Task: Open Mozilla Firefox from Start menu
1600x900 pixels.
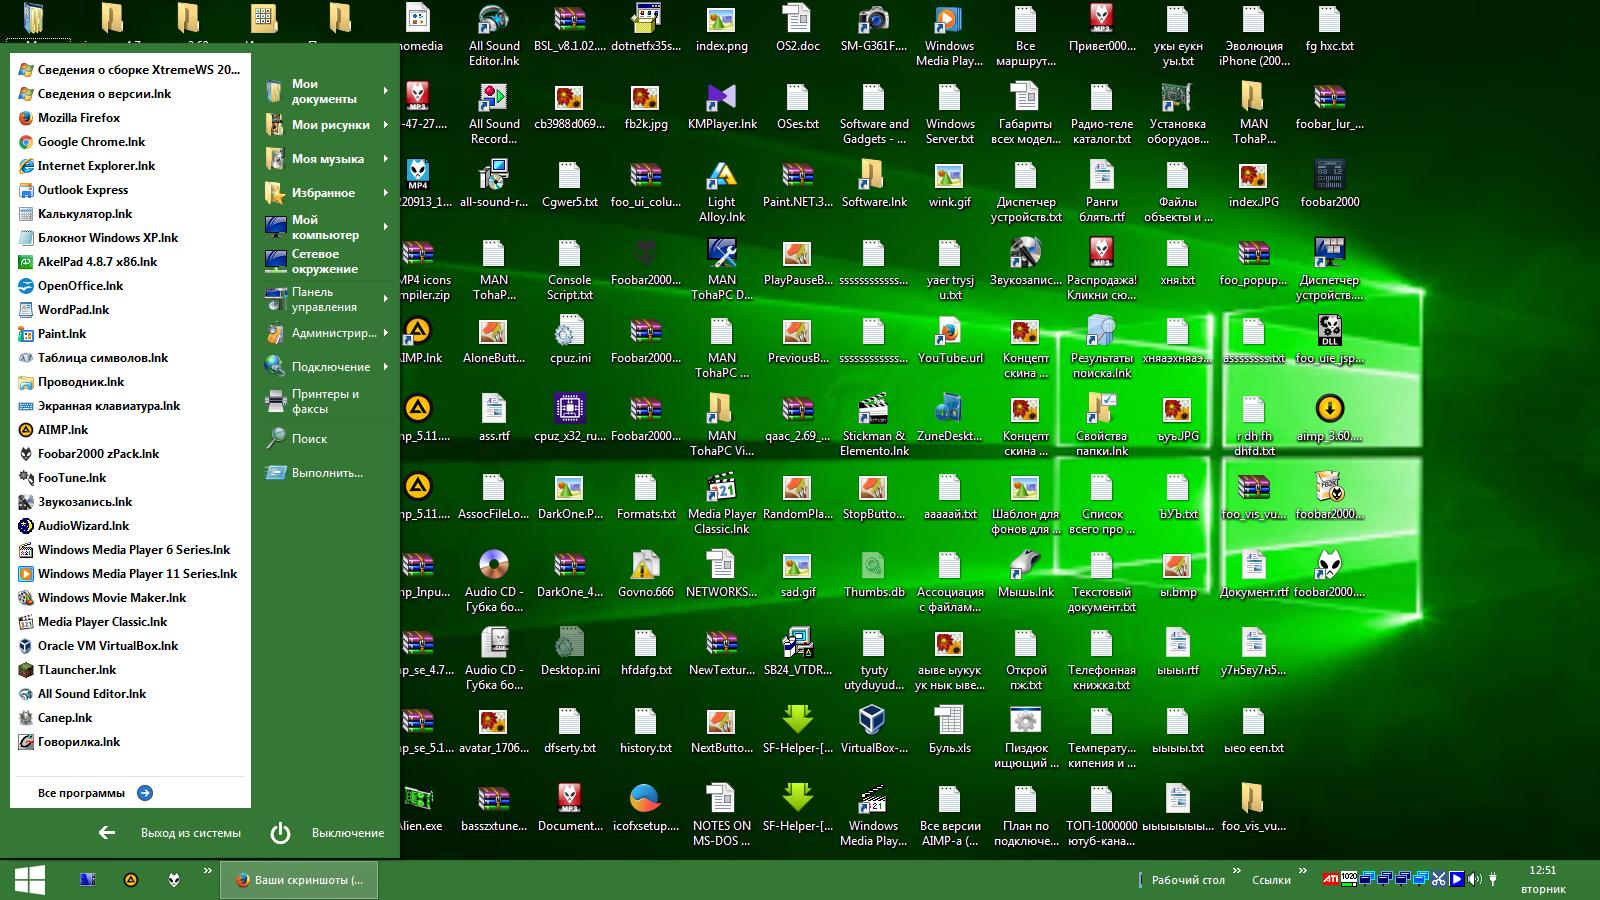Action: pos(78,118)
